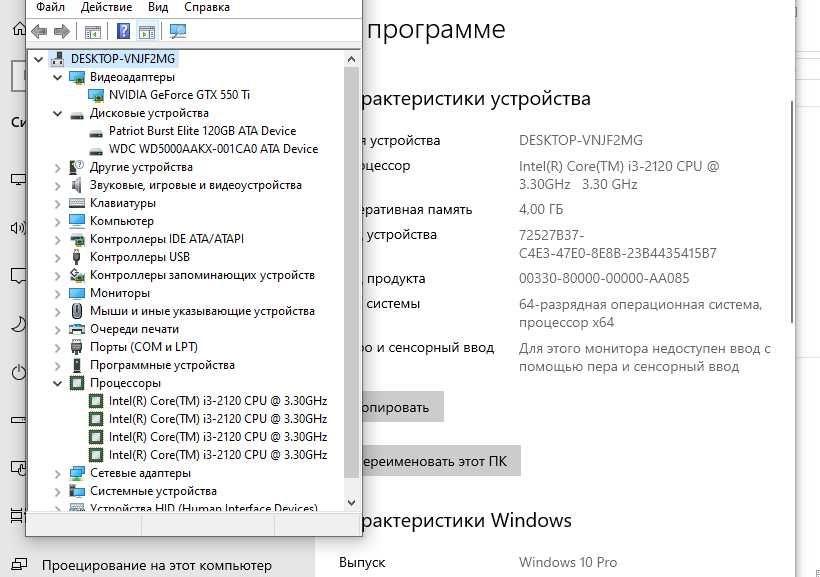Screen dimensions: 820x577
Task: Collapse the Дисковые устройства category
Action: (58, 114)
